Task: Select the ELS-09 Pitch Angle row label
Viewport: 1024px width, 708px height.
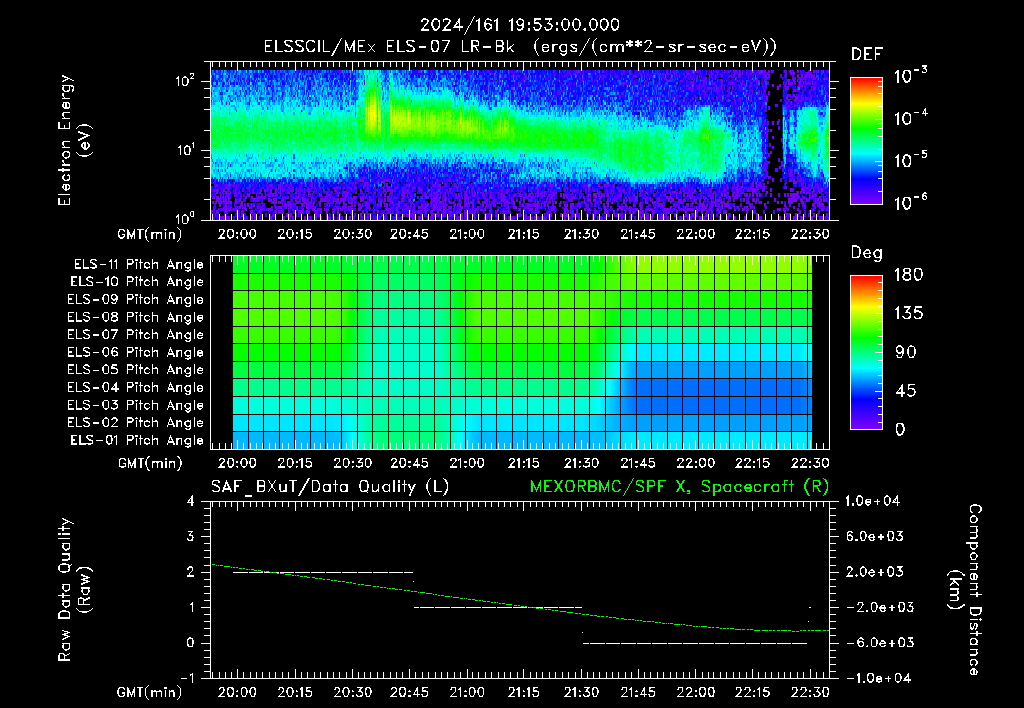Action: pyautogui.click(x=135, y=300)
